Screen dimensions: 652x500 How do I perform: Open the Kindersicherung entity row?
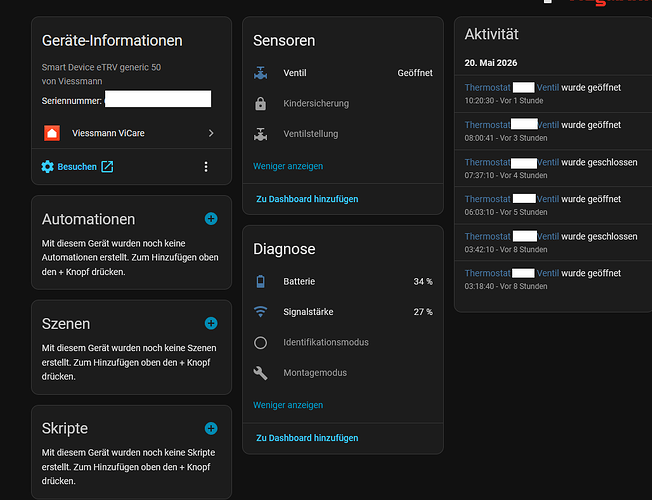[x=343, y=104]
